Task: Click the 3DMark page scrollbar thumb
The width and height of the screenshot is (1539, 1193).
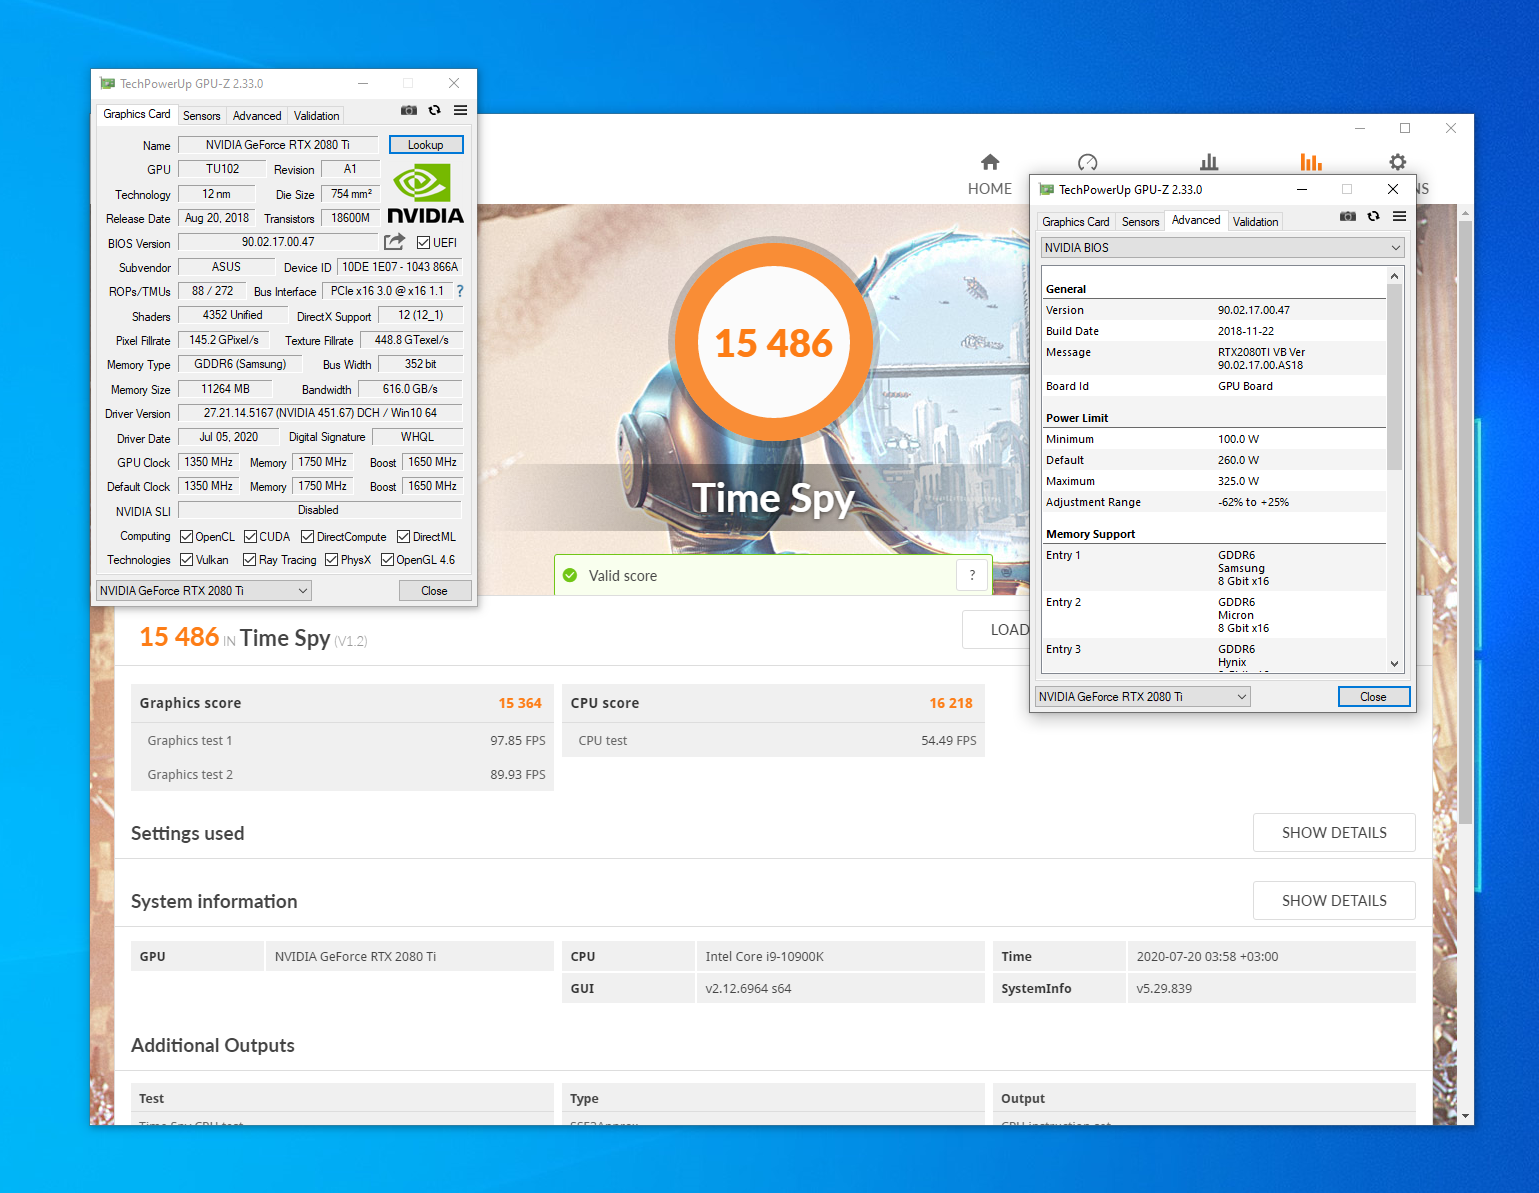Action: click(1465, 522)
